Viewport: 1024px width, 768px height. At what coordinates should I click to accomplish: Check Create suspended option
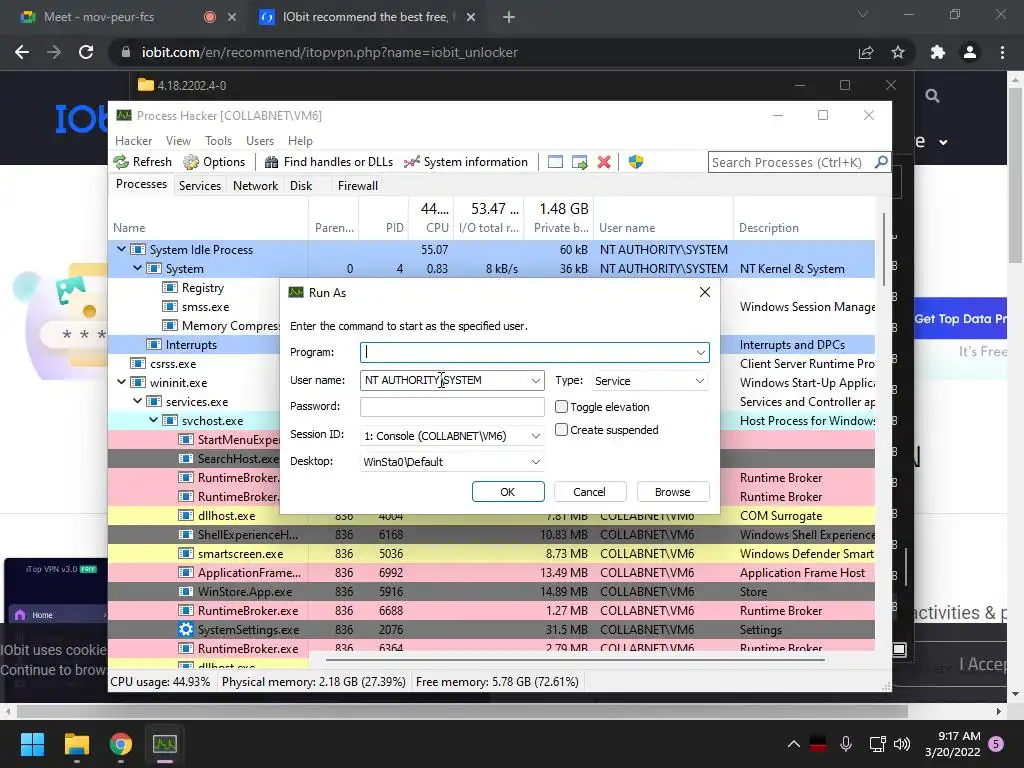561,430
